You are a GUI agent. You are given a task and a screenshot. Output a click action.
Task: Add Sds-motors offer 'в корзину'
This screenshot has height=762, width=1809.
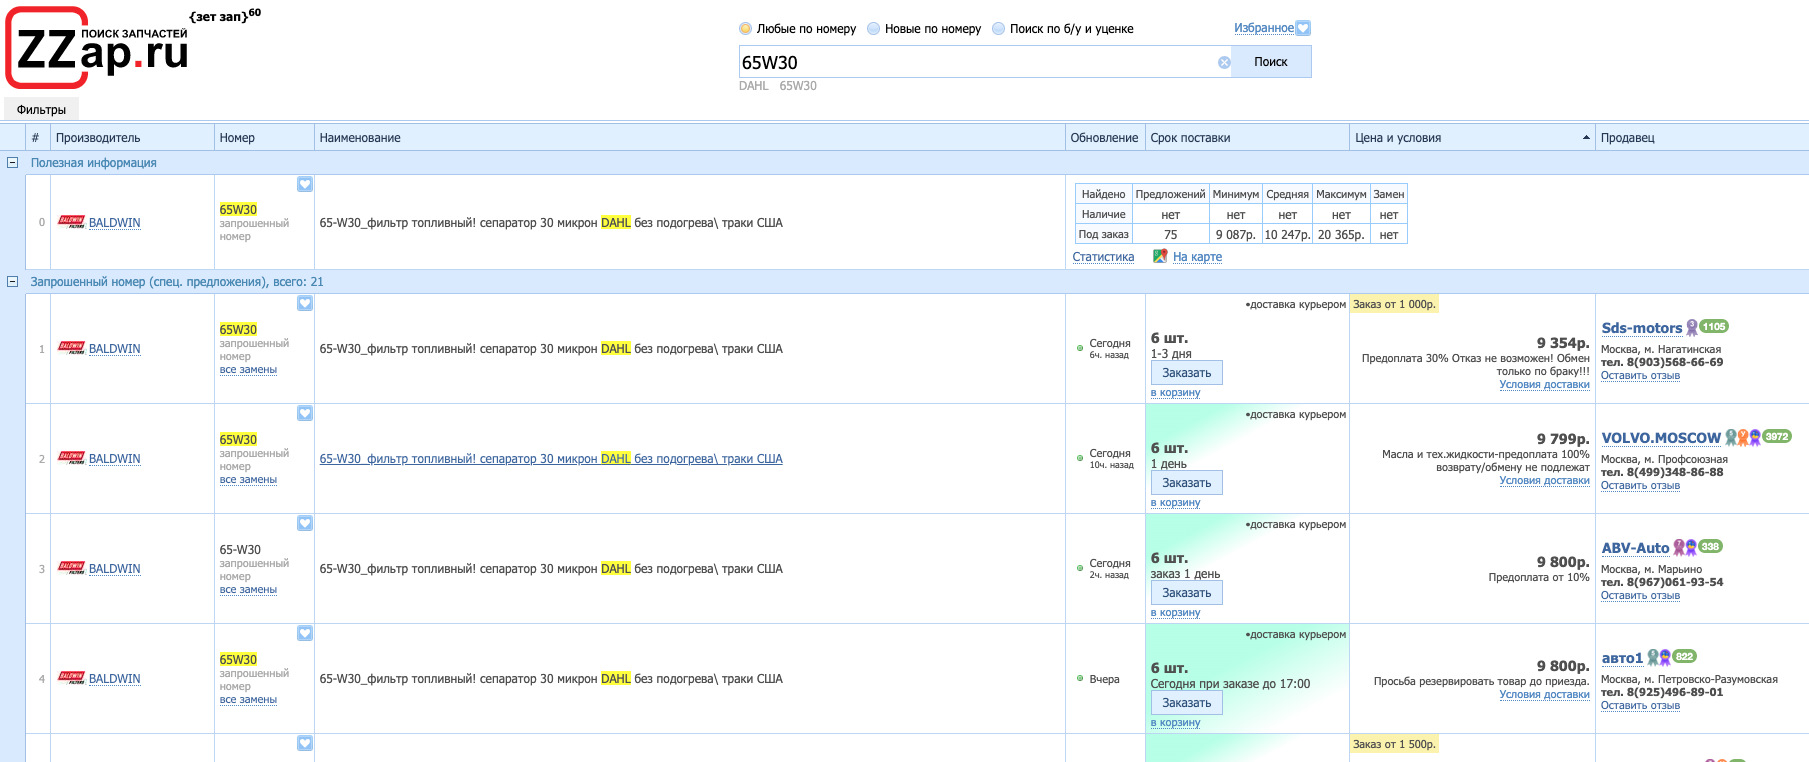click(1175, 393)
